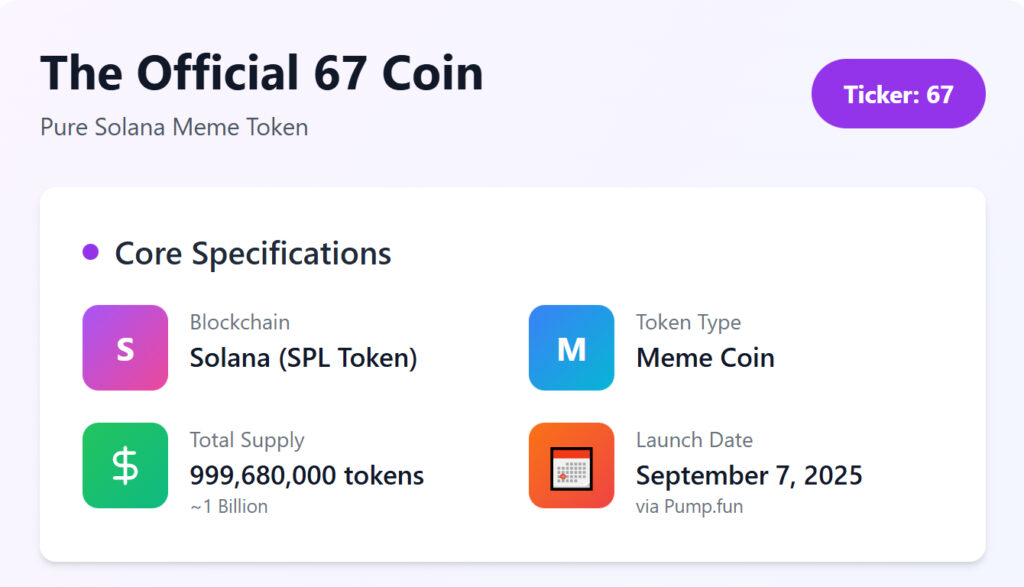
Task: Click the purple bullet beside Core Specifications
Action: point(90,252)
